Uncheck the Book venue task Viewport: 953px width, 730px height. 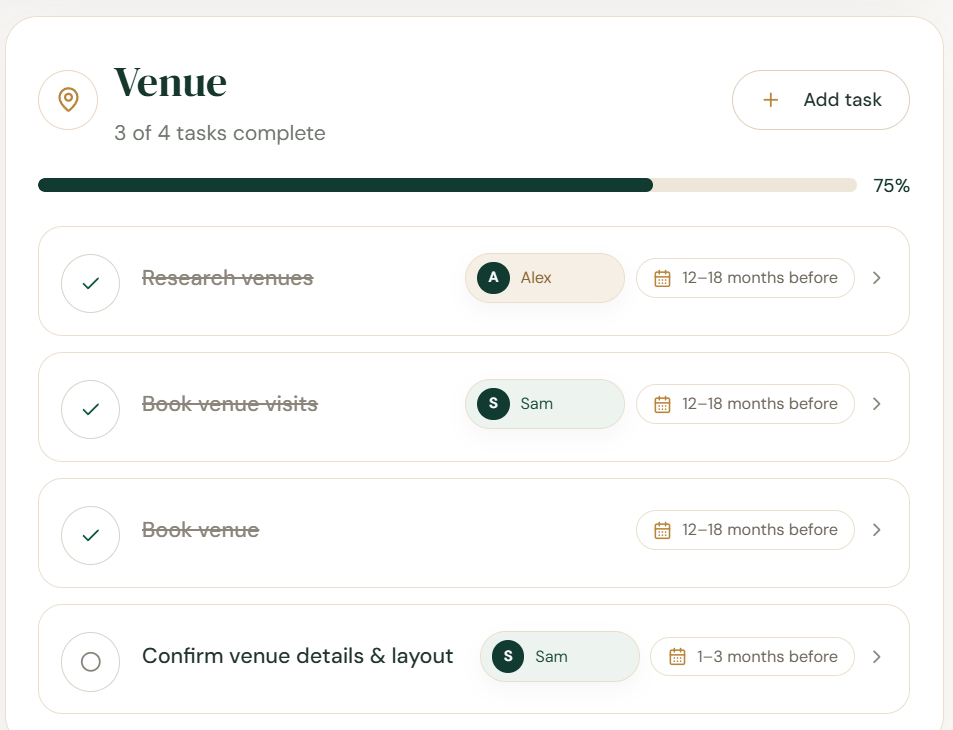click(x=91, y=535)
